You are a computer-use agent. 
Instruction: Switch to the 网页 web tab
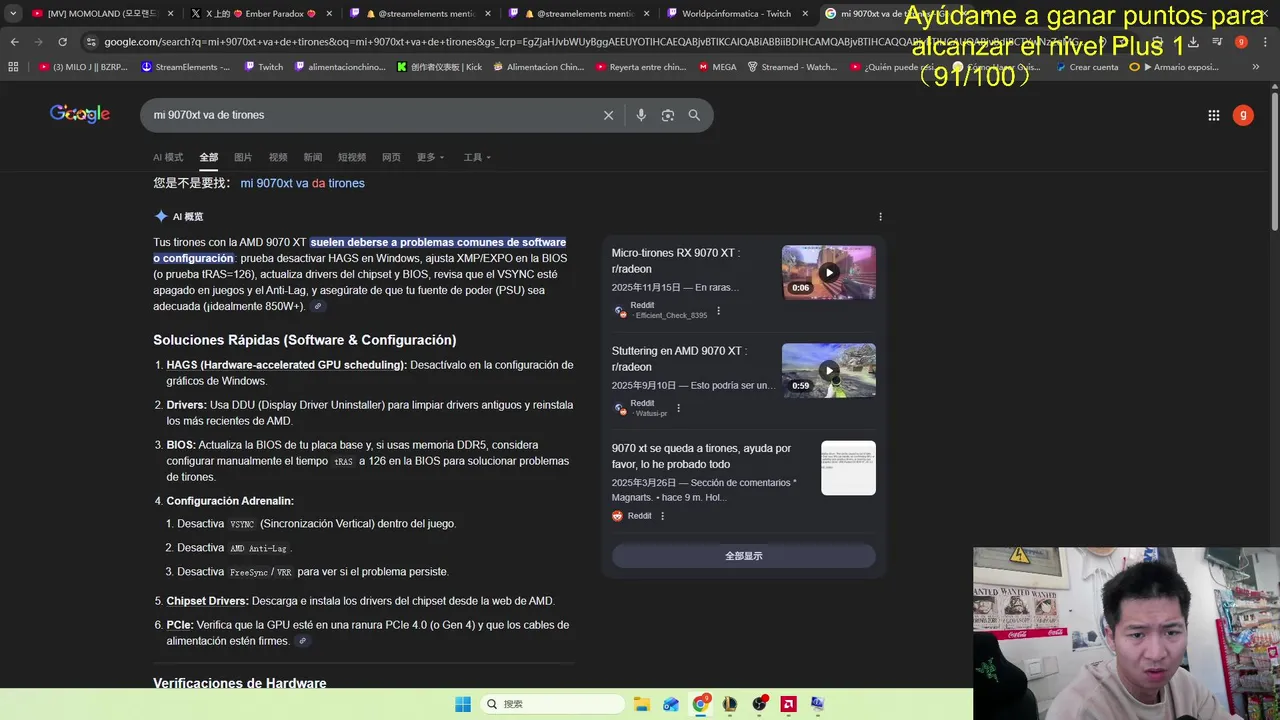[x=391, y=157]
